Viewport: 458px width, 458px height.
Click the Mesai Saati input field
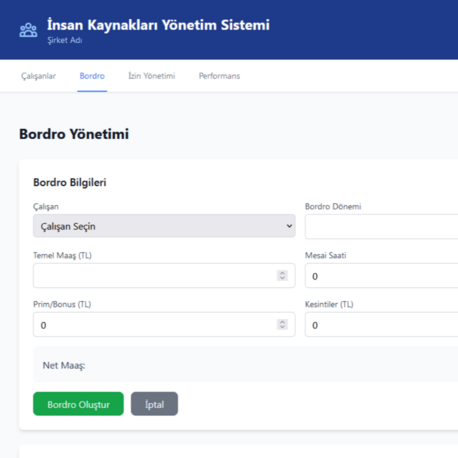pyautogui.click(x=381, y=276)
